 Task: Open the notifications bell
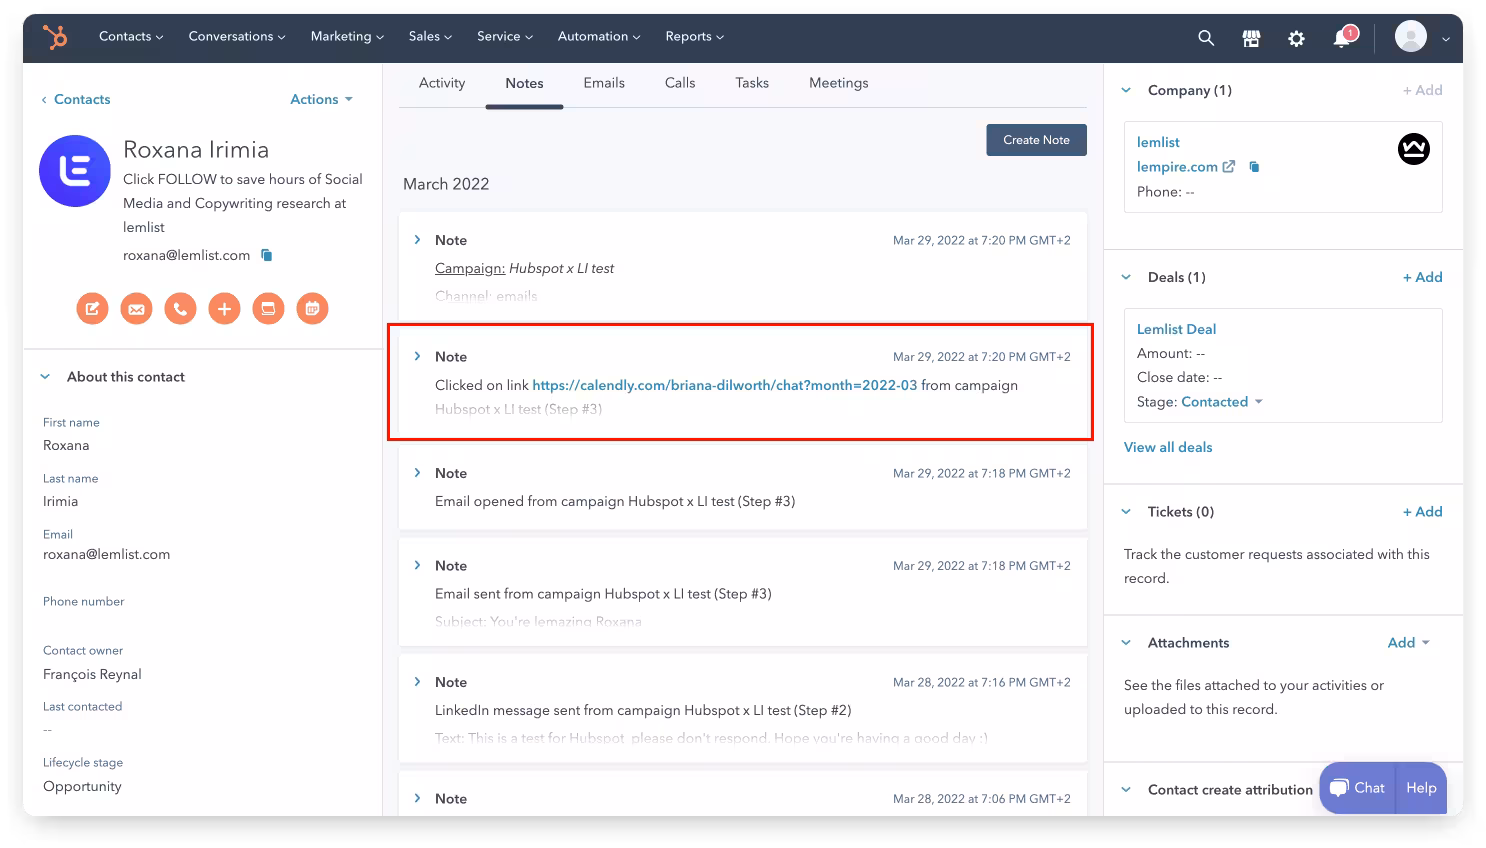point(1342,38)
